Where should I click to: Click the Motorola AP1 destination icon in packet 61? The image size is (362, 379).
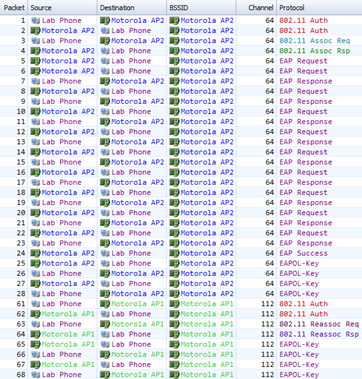[105, 304]
